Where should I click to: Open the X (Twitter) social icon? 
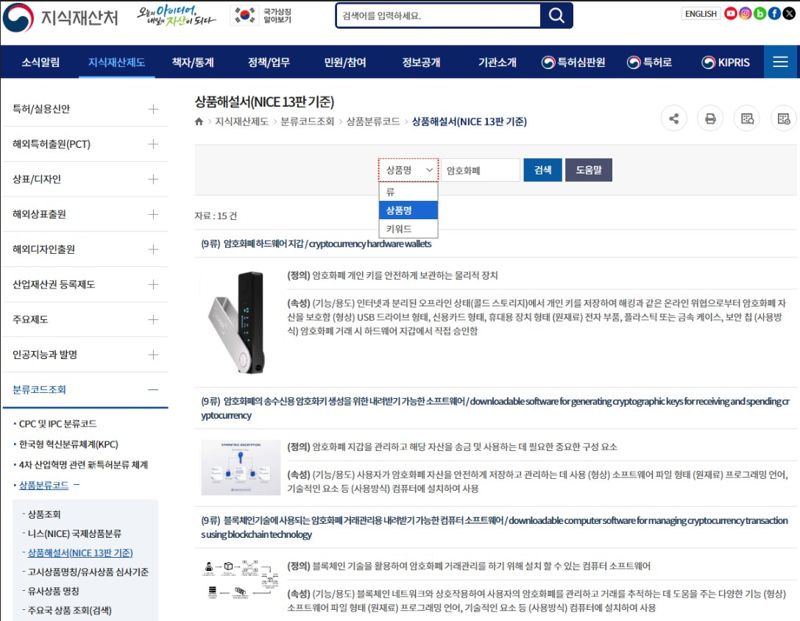pos(788,13)
